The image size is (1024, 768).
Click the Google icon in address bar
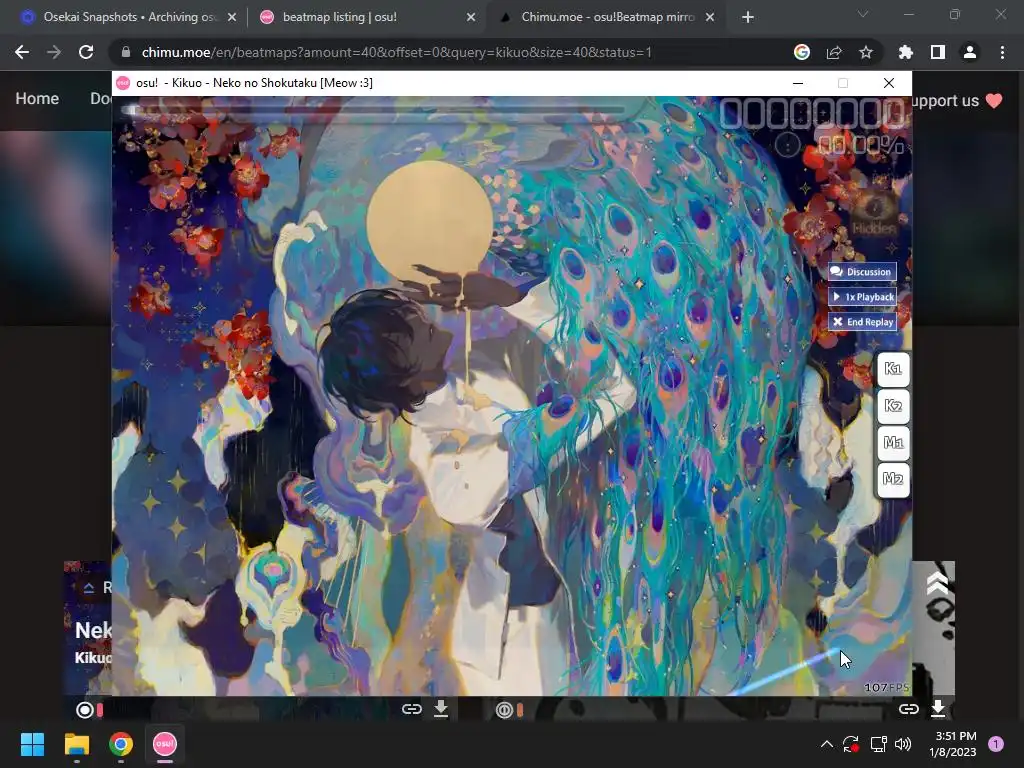(x=802, y=52)
